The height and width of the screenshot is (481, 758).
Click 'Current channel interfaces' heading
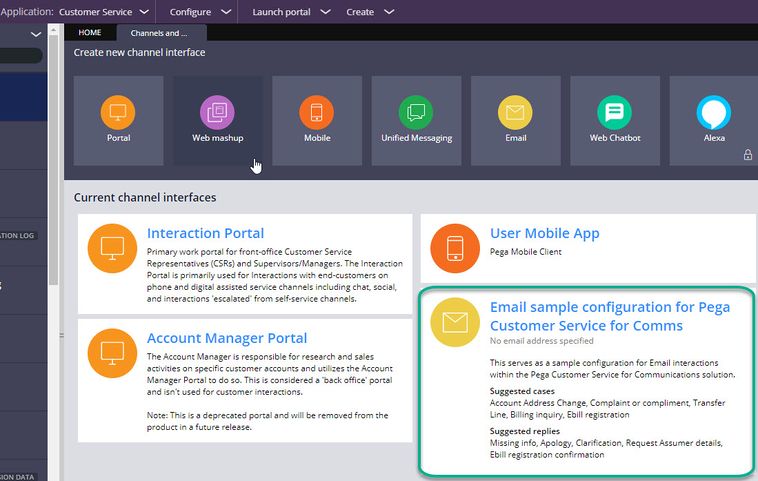coord(145,197)
